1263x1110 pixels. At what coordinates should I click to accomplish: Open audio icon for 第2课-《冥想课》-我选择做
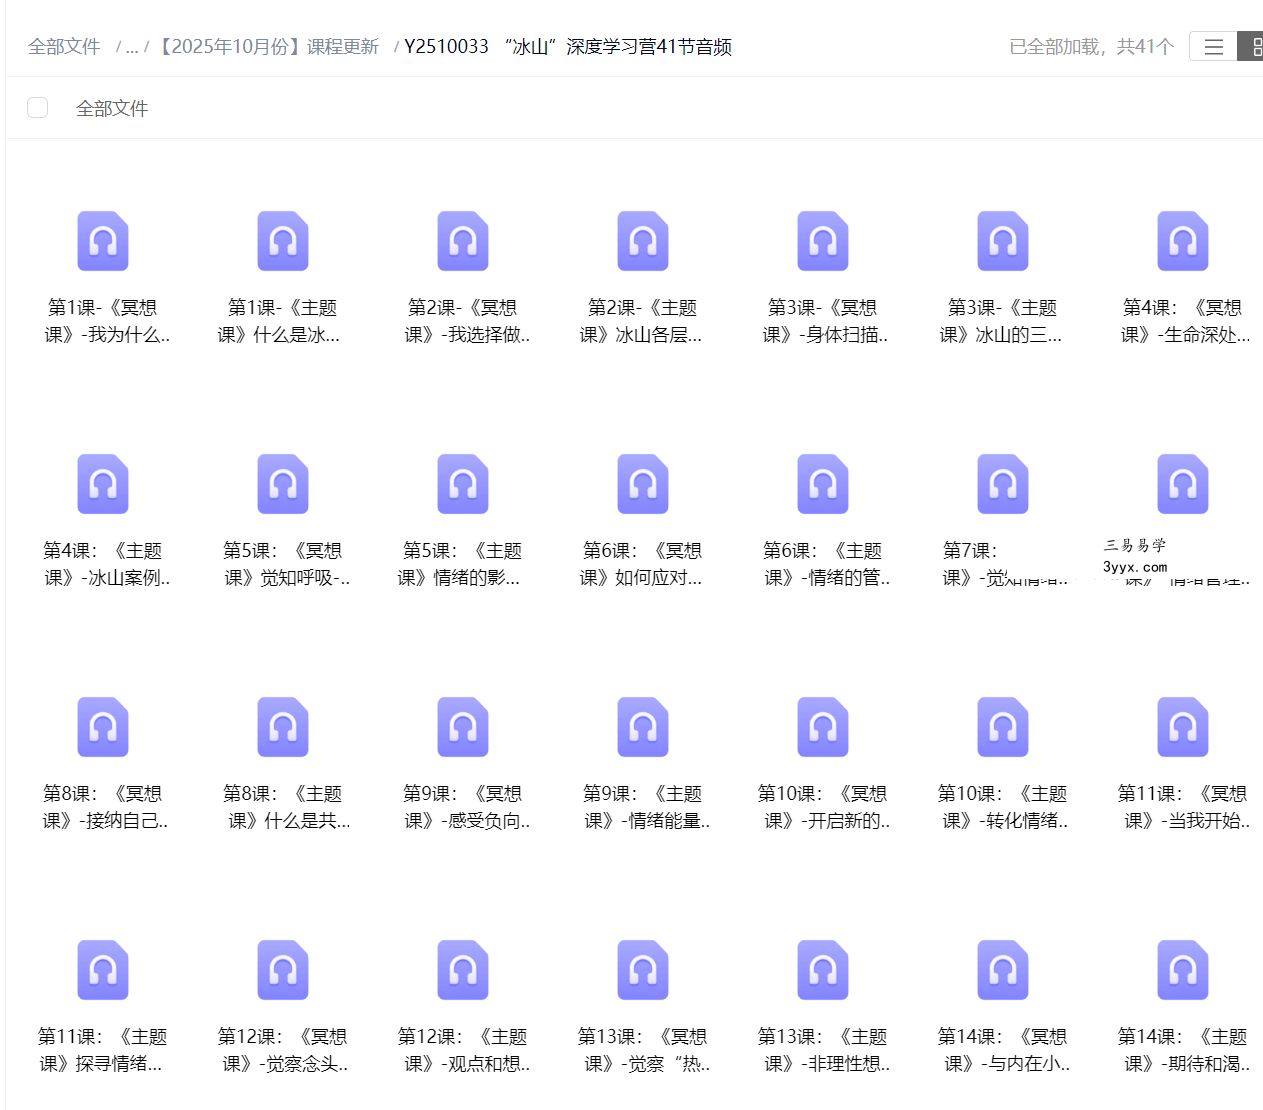click(x=463, y=241)
